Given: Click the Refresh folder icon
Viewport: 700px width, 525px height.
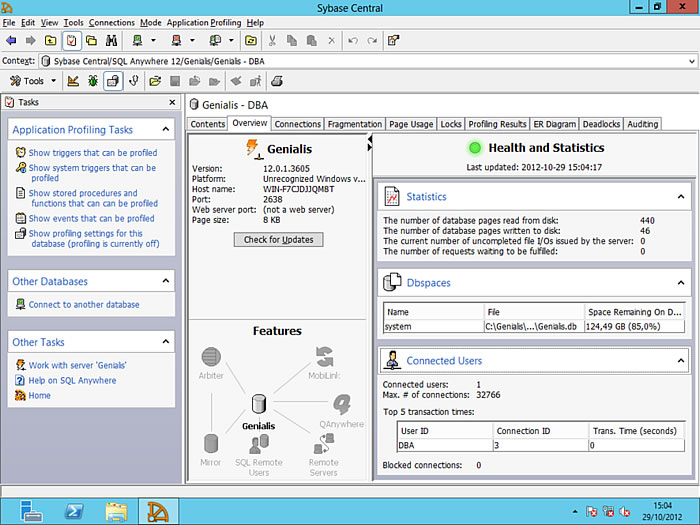Looking at the screenshot, I should coord(251,41).
